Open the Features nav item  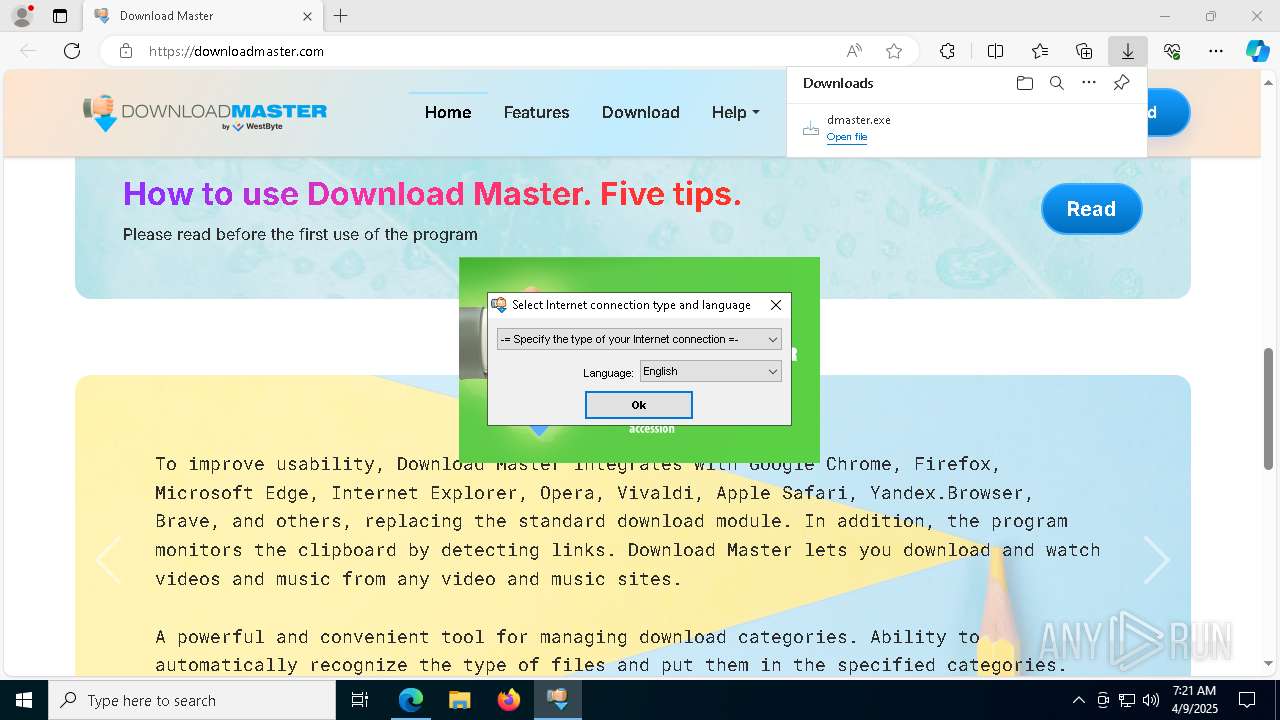(x=536, y=112)
